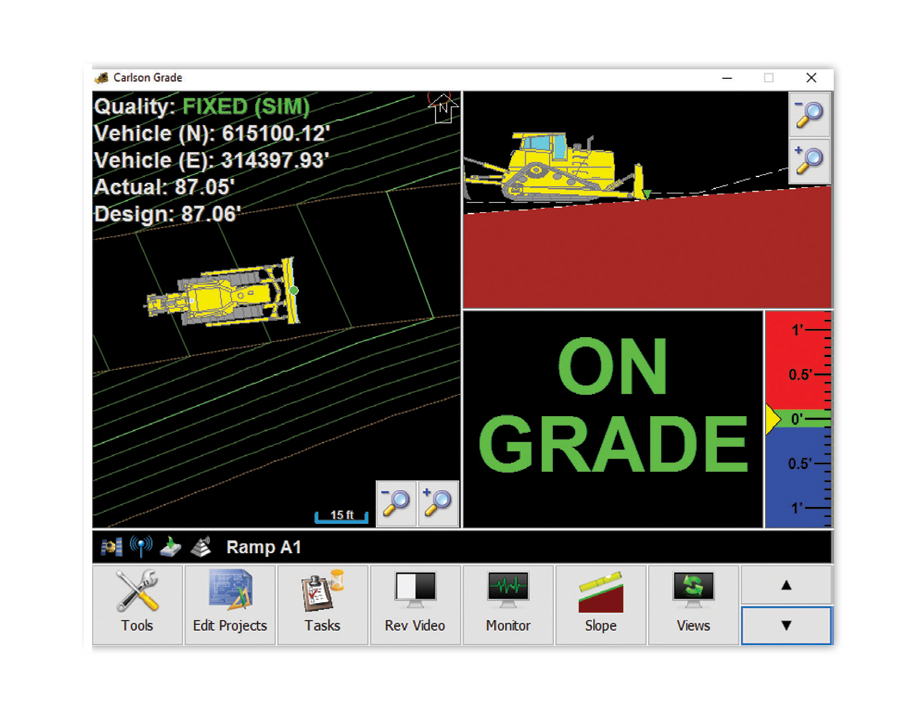923x715 pixels.
Task: Click the Vehicle (N) coordinate readout
Action: (212, 134)
